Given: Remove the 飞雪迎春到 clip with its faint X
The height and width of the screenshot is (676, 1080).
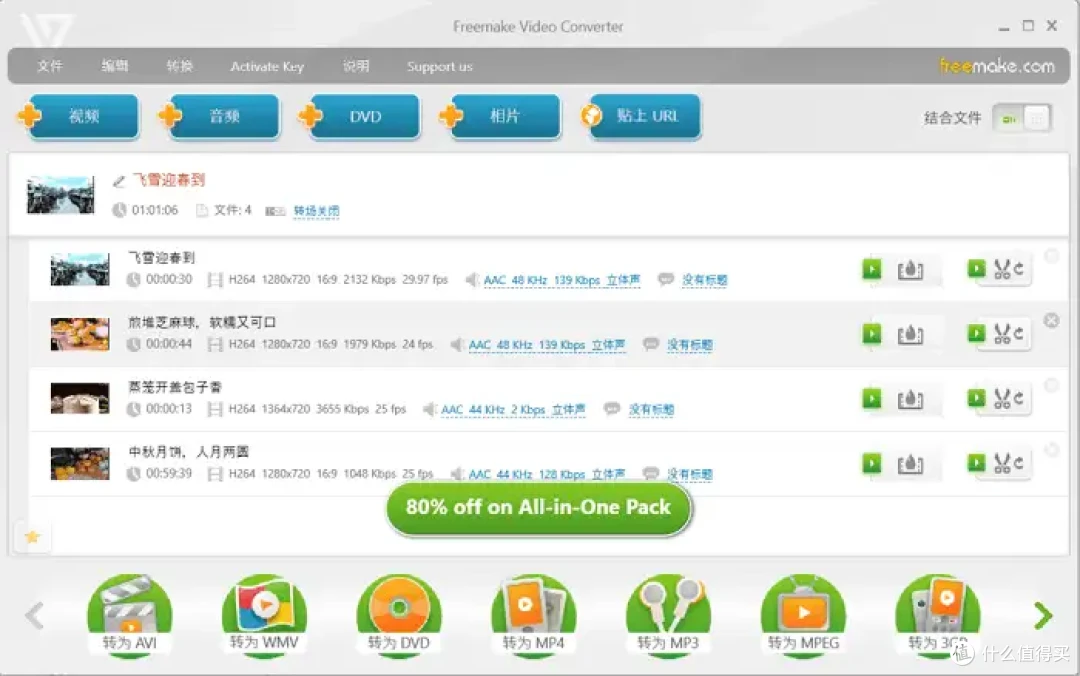Looking at the screenshot, I should 1051,256.
